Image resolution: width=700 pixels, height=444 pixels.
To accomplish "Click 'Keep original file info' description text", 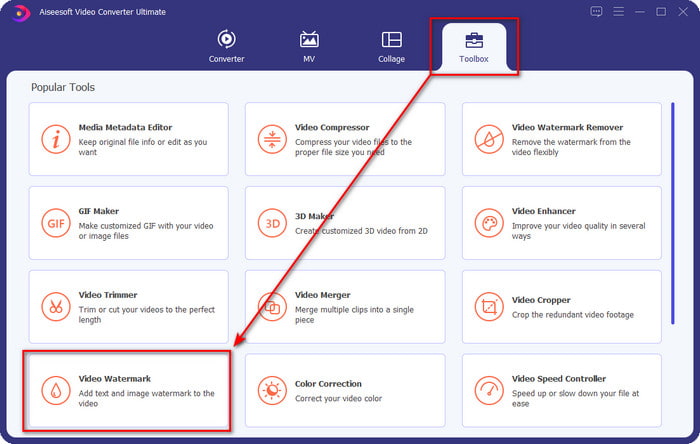I will point(142,147).
